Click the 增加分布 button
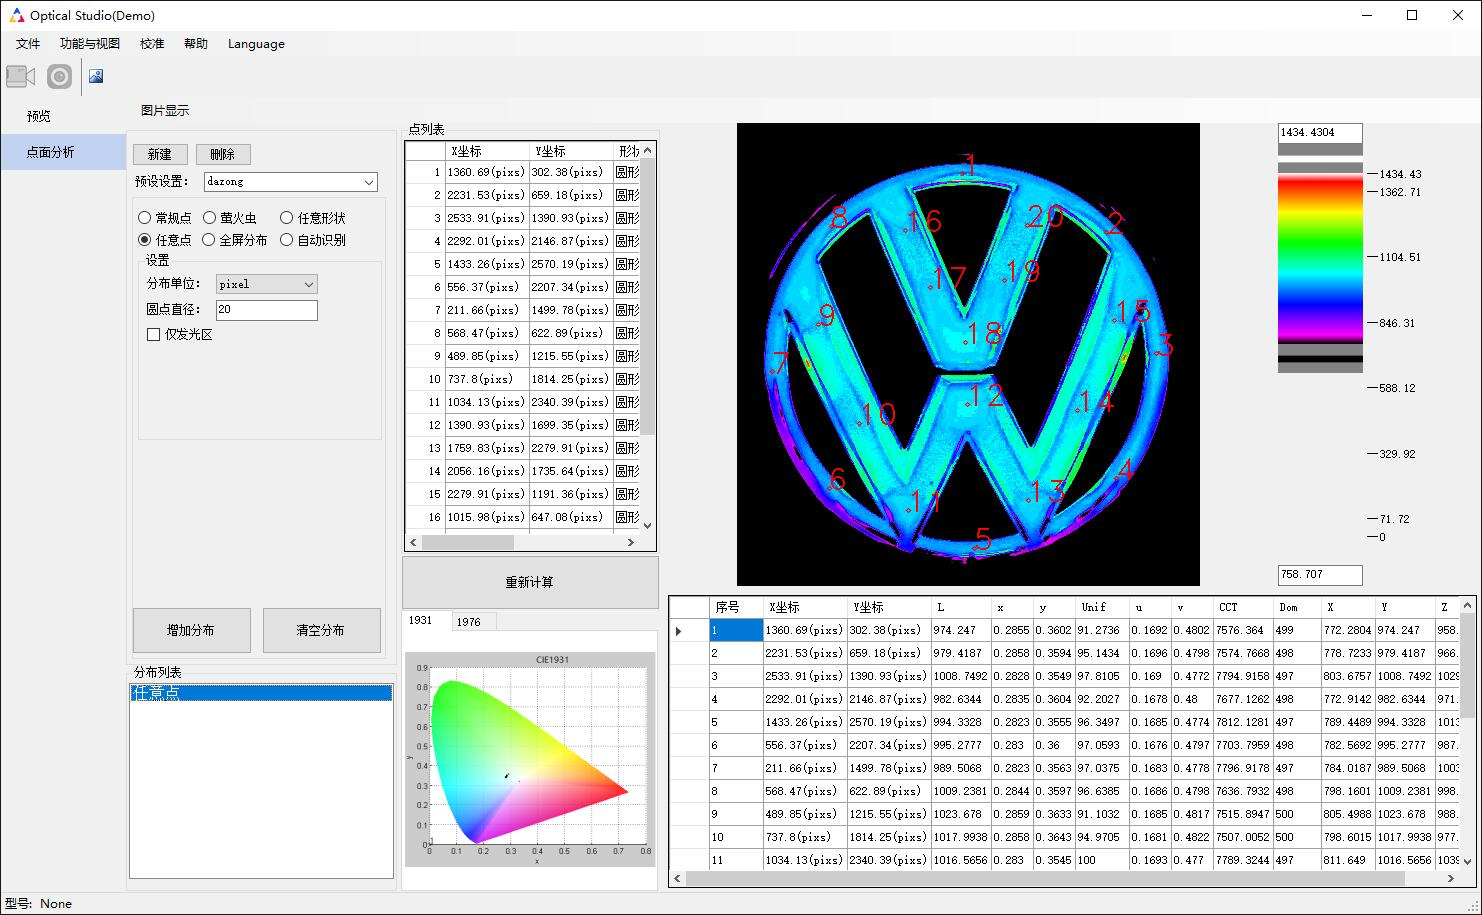1482x915 pixels. click(x=191, y=630)
